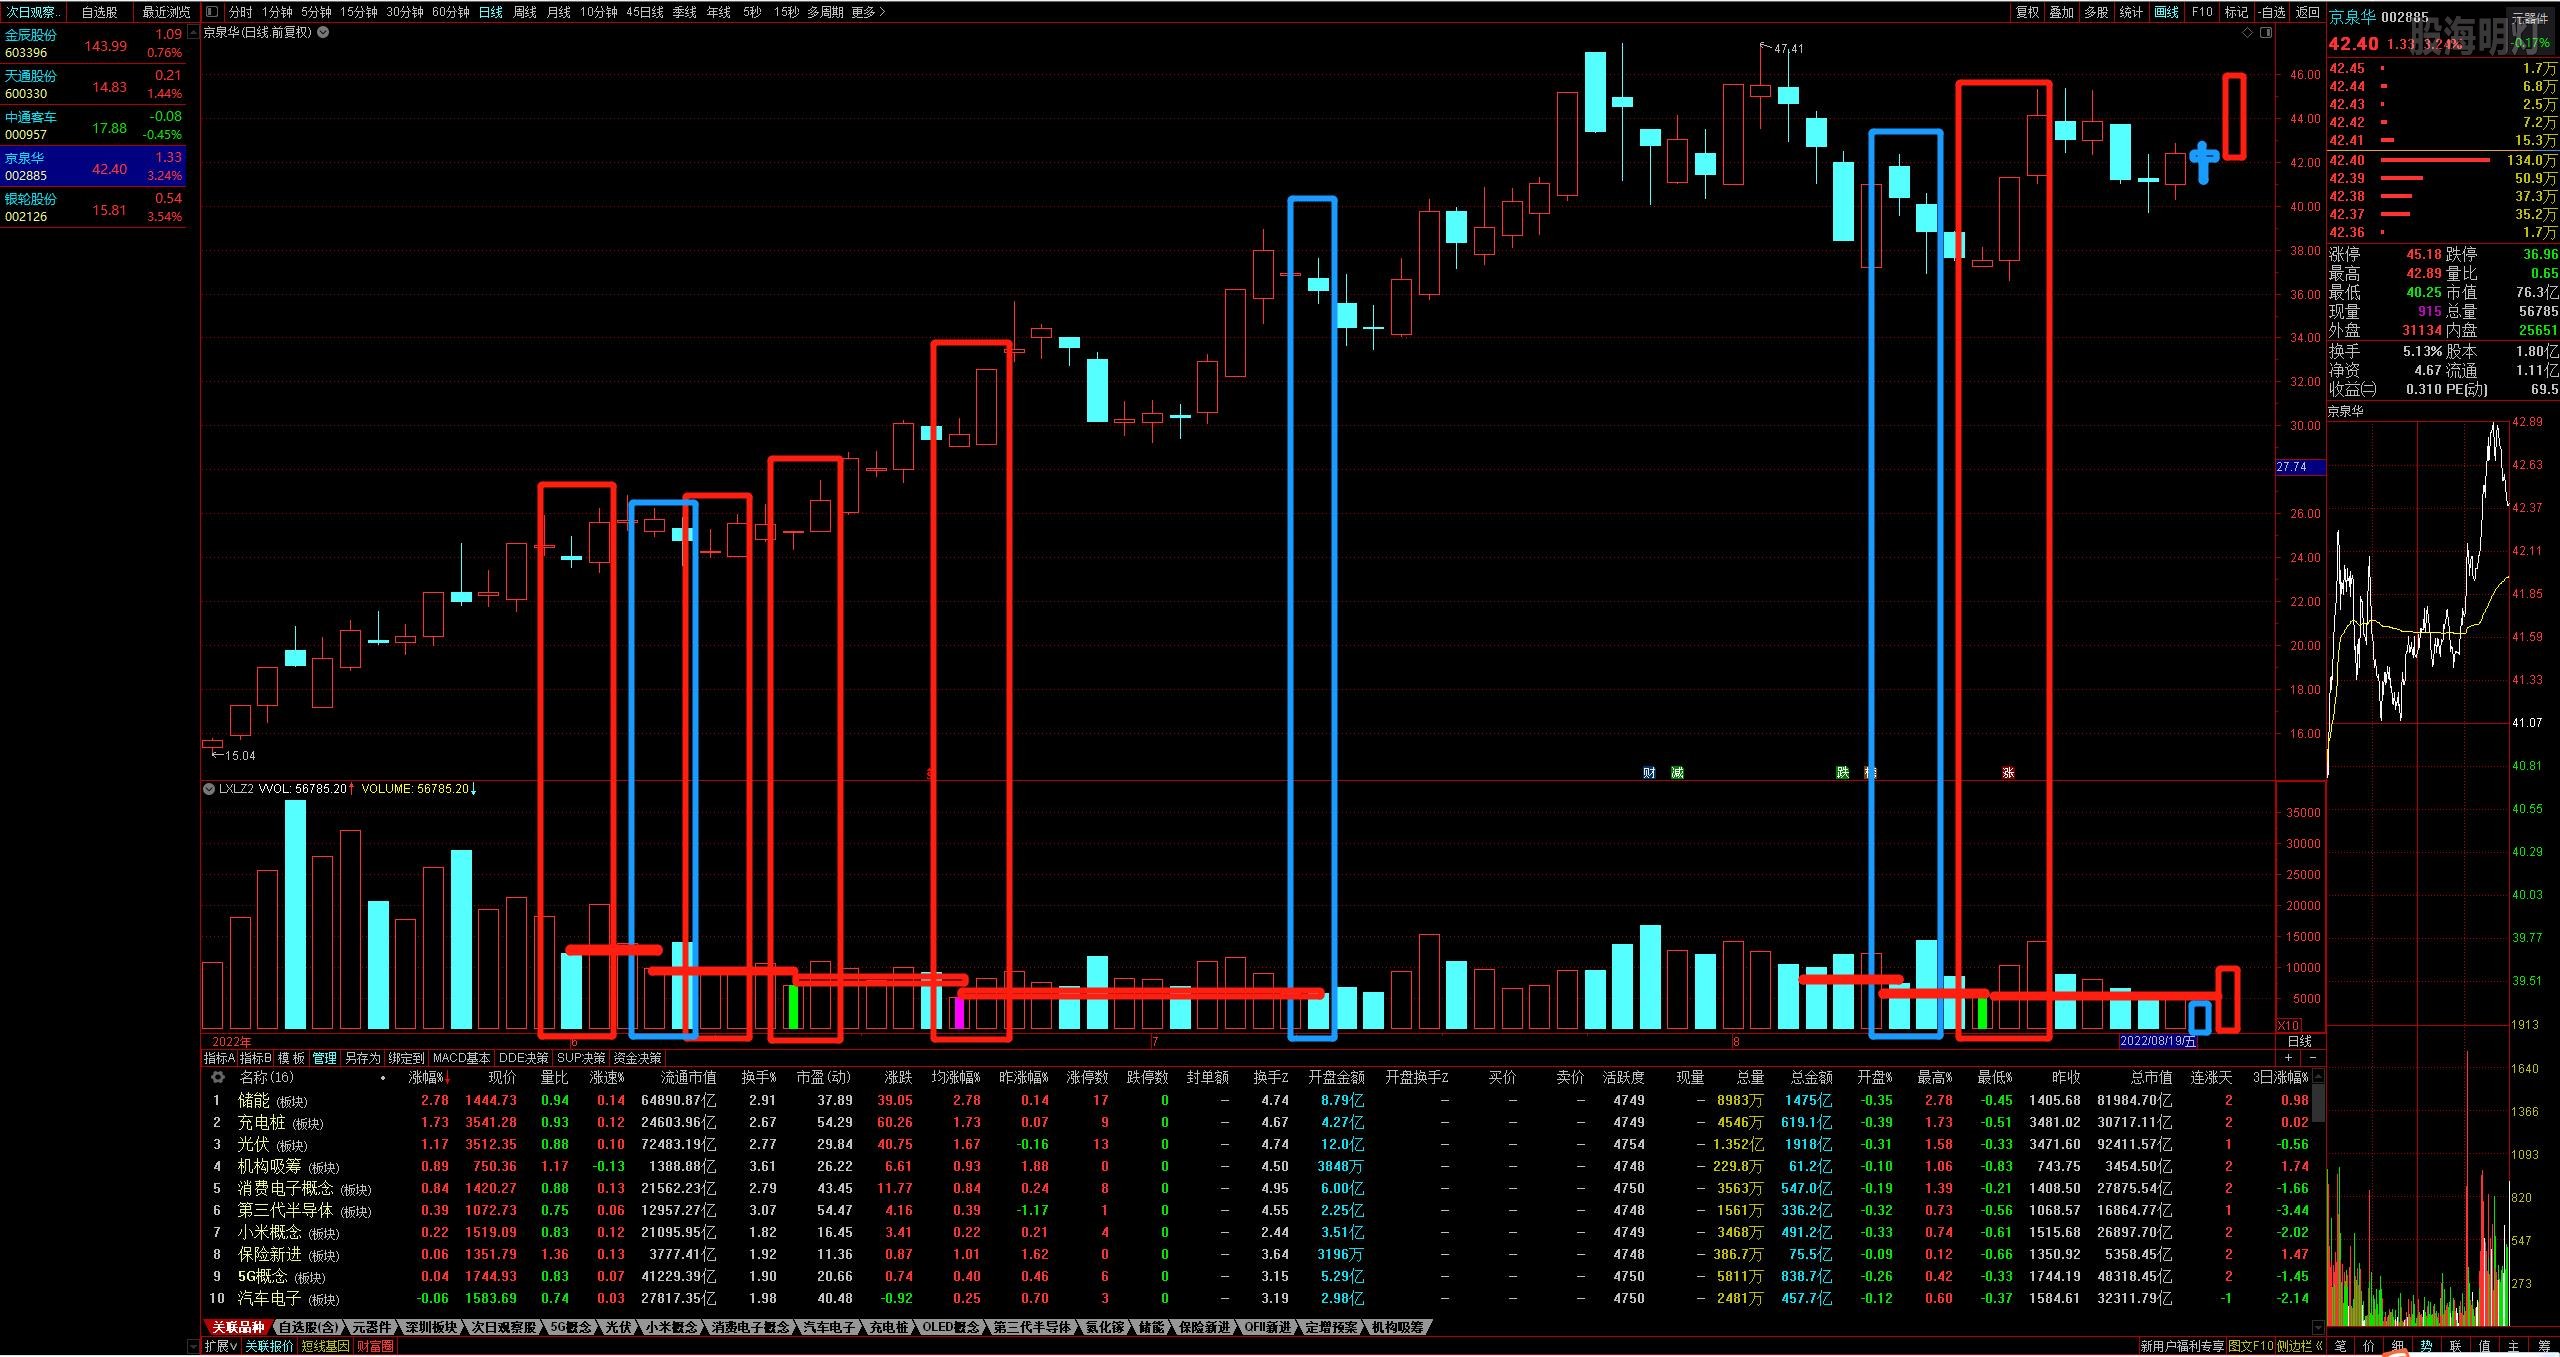Open the 多周期 multi-period view
Viewport: 2560px width, 1357px height.
click(825, 12)
